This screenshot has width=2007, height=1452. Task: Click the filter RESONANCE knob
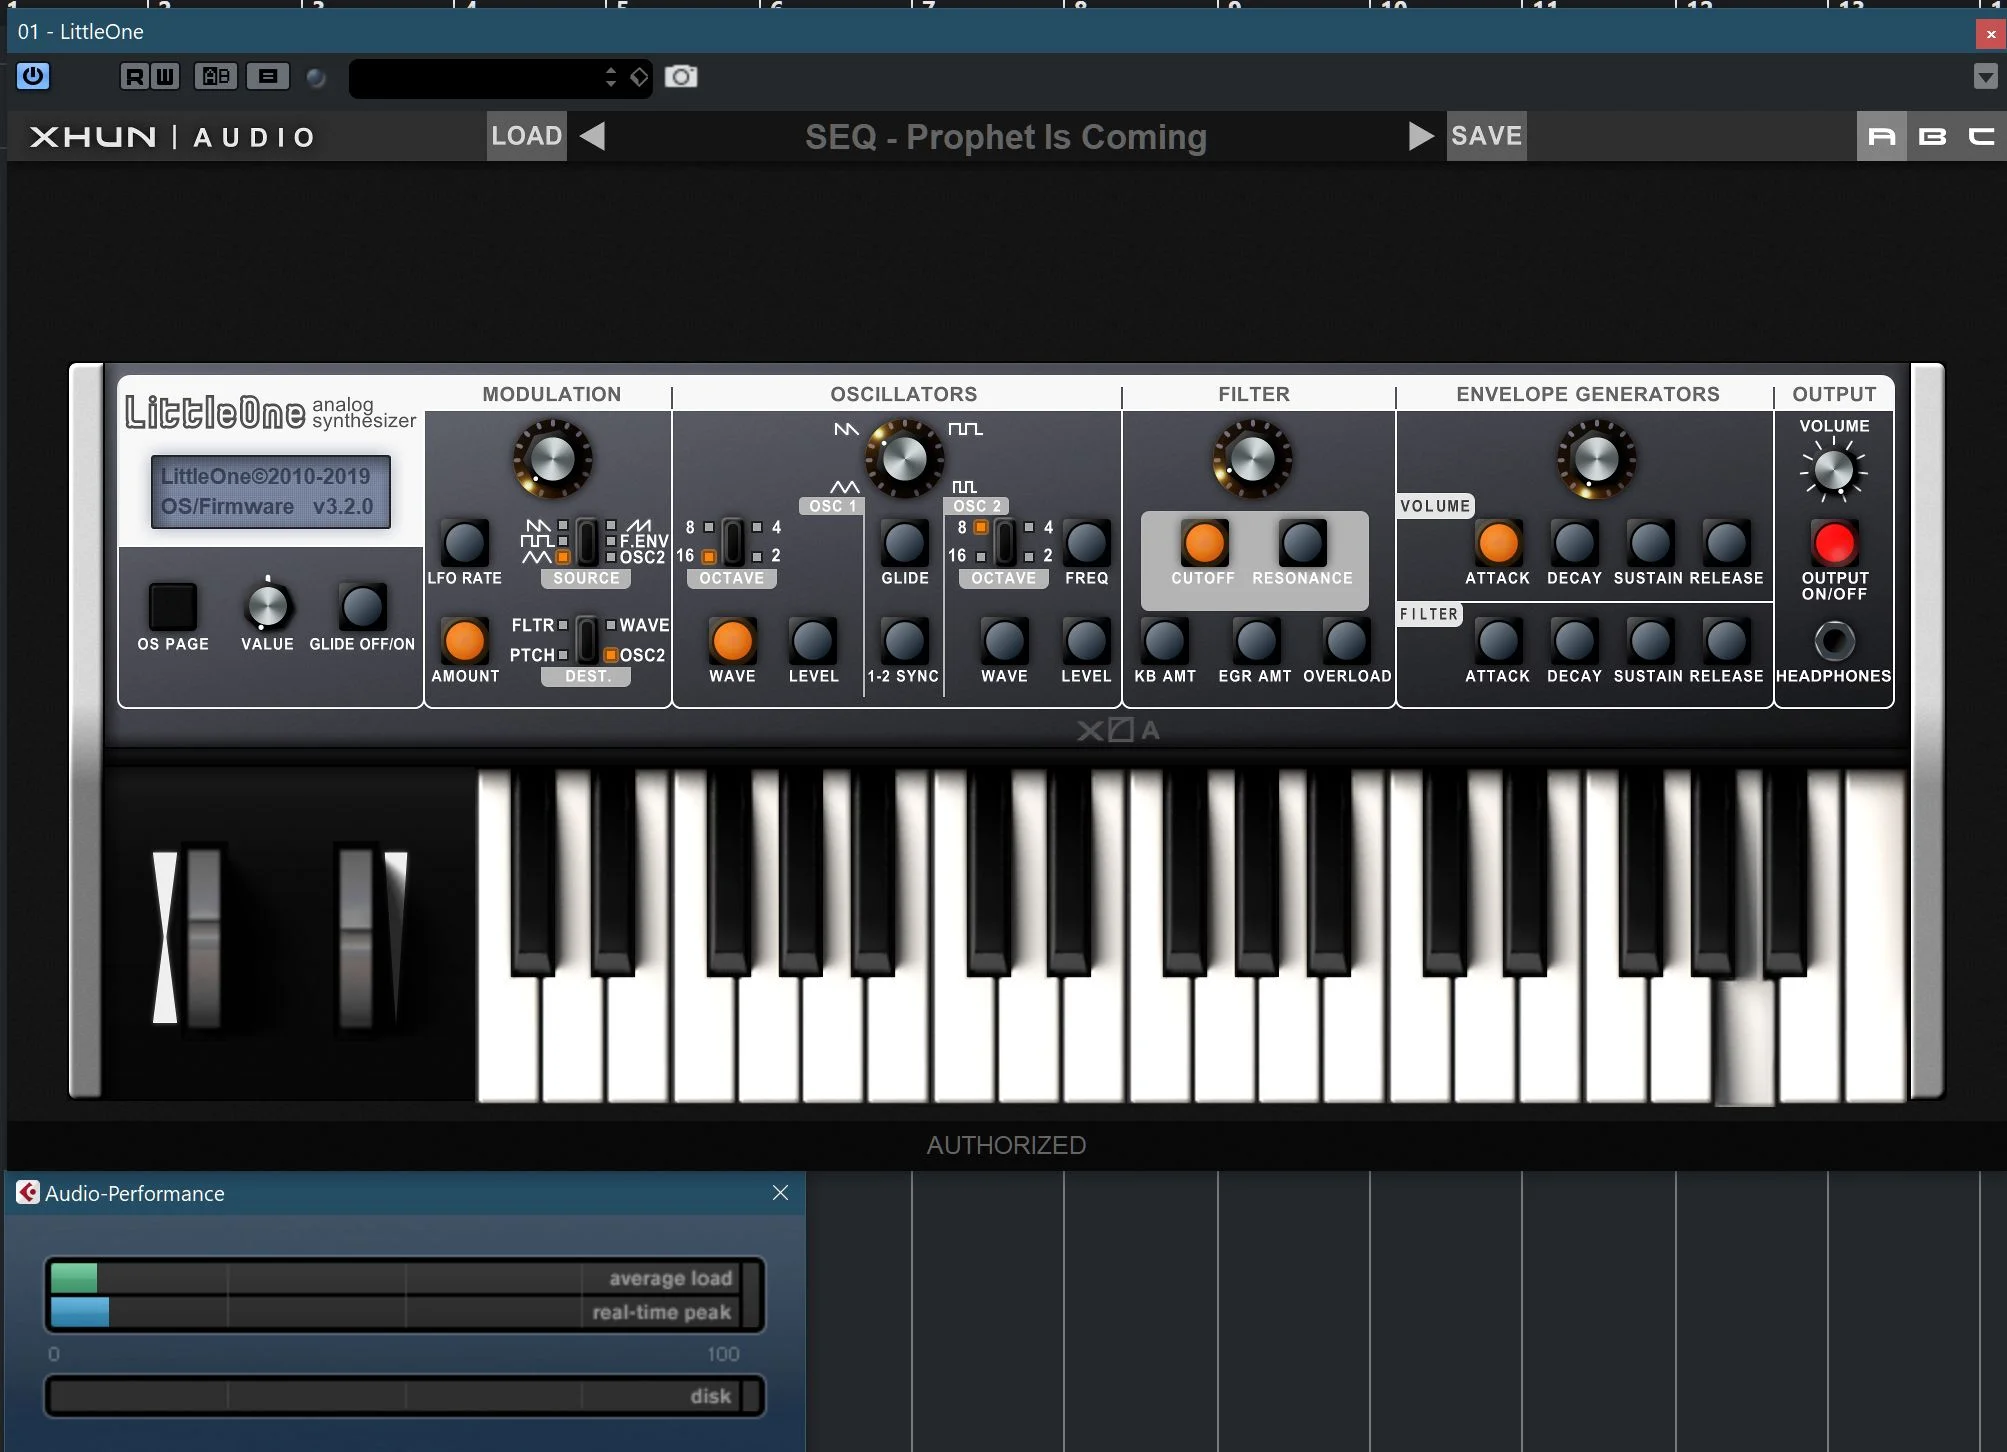tap(1303, 543)
